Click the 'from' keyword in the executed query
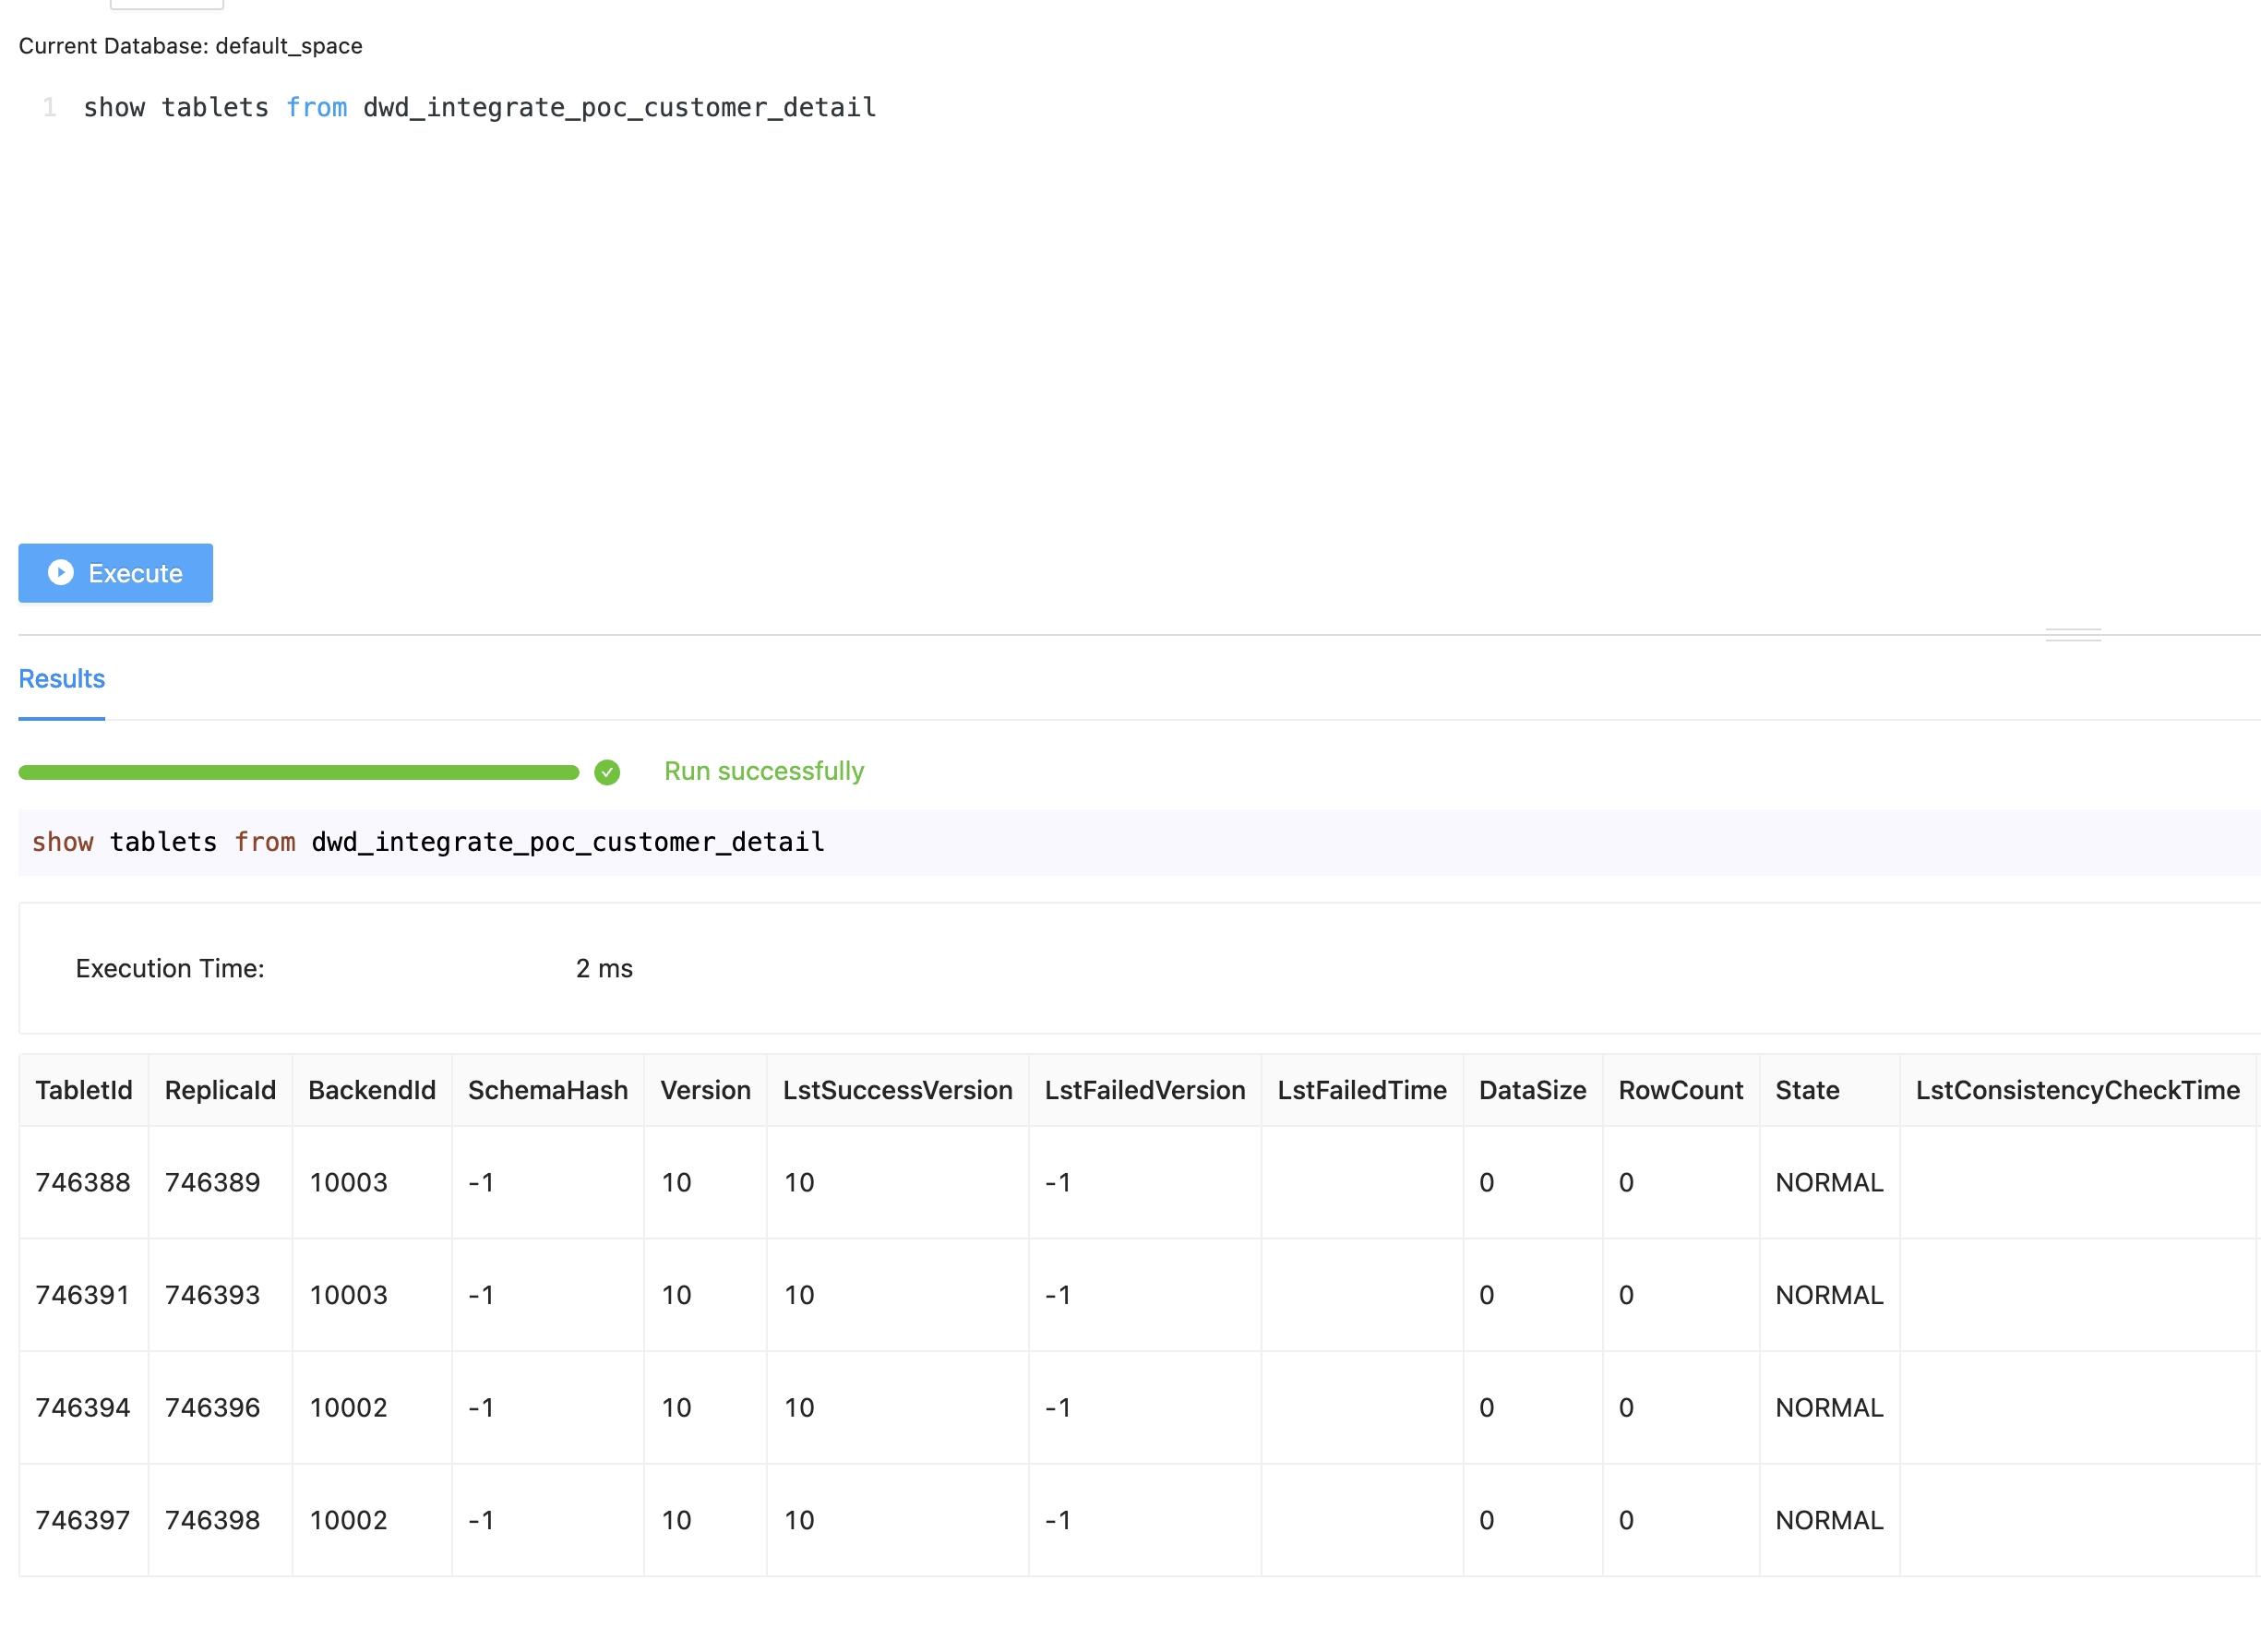The width and height of the screenshot is (2261, 1652). (x=265, y=842)
